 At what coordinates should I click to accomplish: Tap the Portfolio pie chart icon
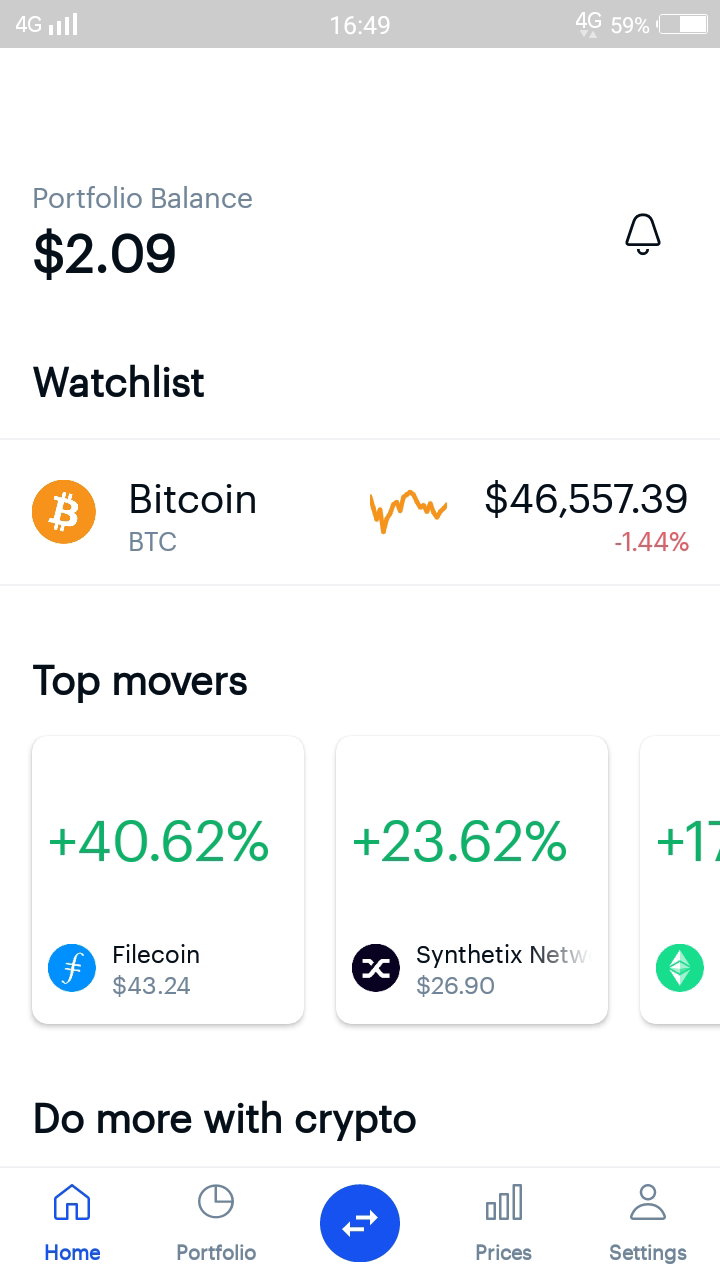coord(216,1202)
